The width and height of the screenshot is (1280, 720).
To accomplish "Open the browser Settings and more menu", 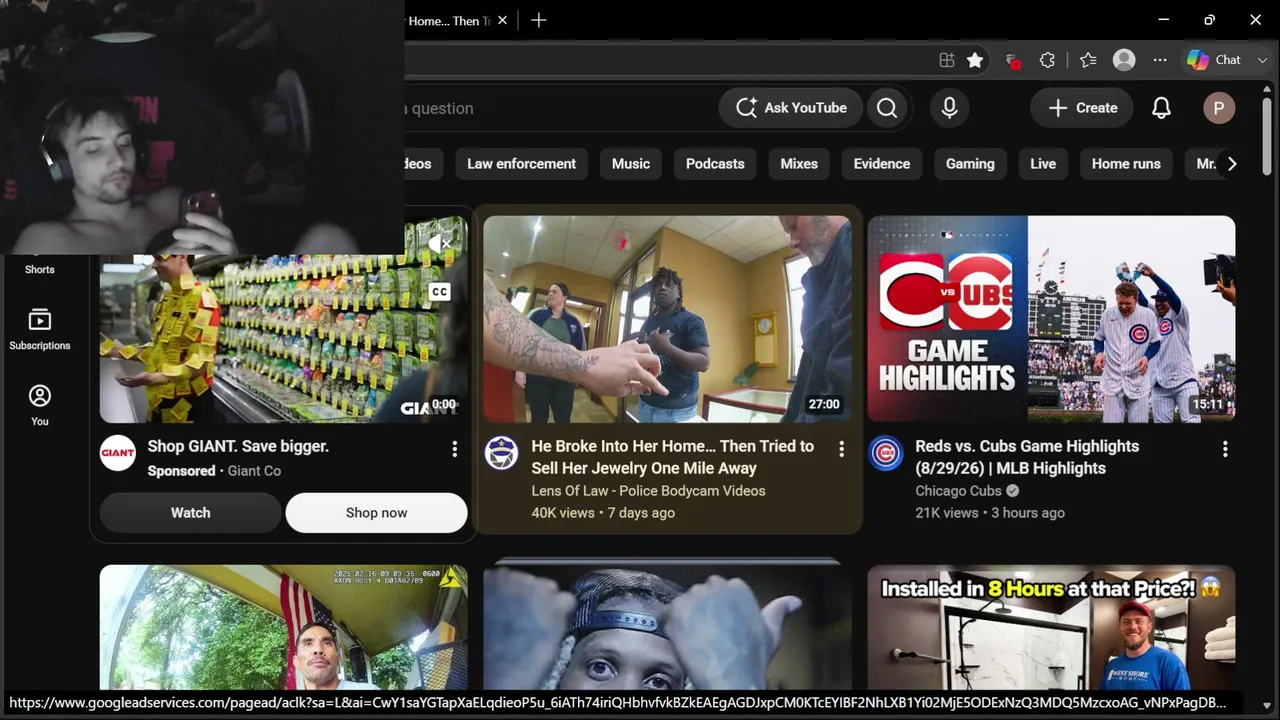I will pyautogui.click(x=1160, y=60).
